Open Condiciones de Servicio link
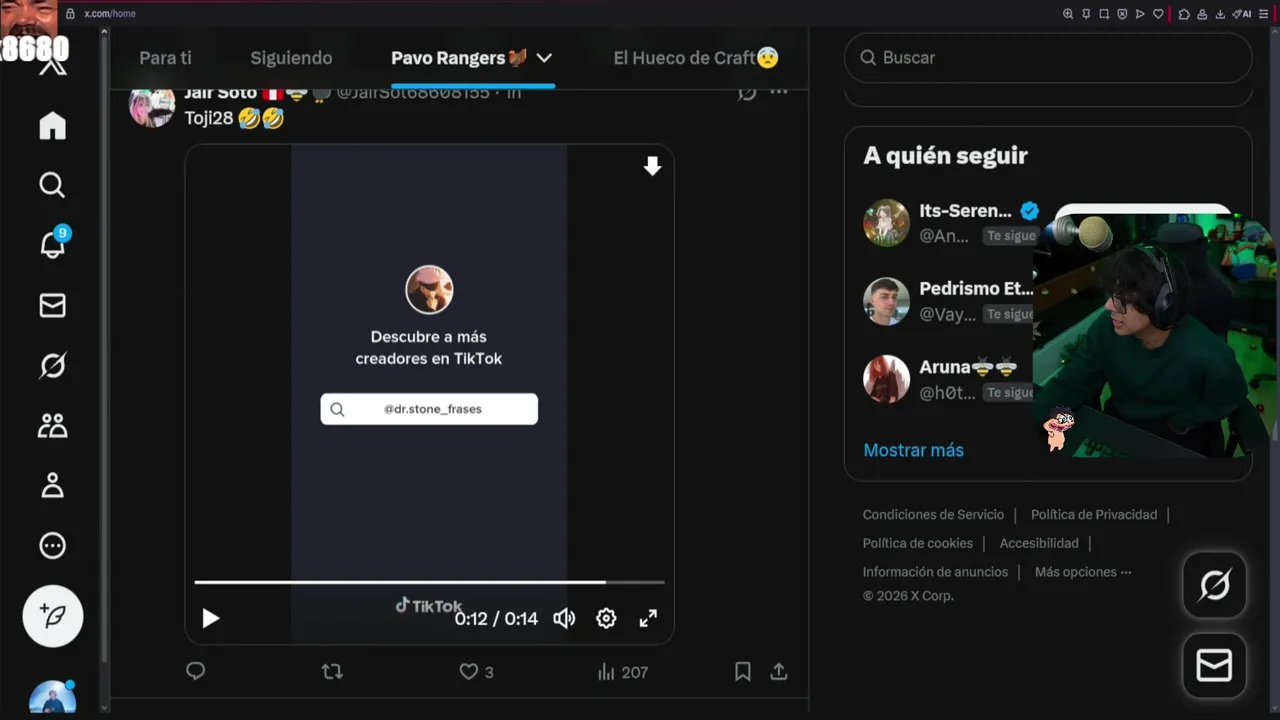 click(933, 515)
